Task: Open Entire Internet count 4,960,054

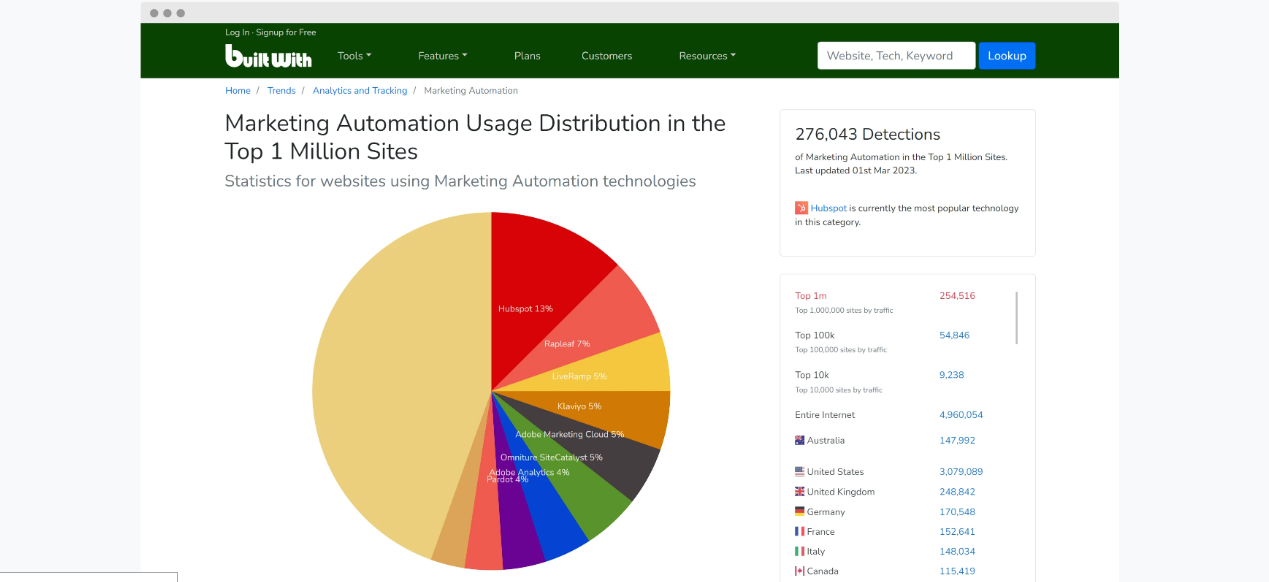Action: pos(961,415)
